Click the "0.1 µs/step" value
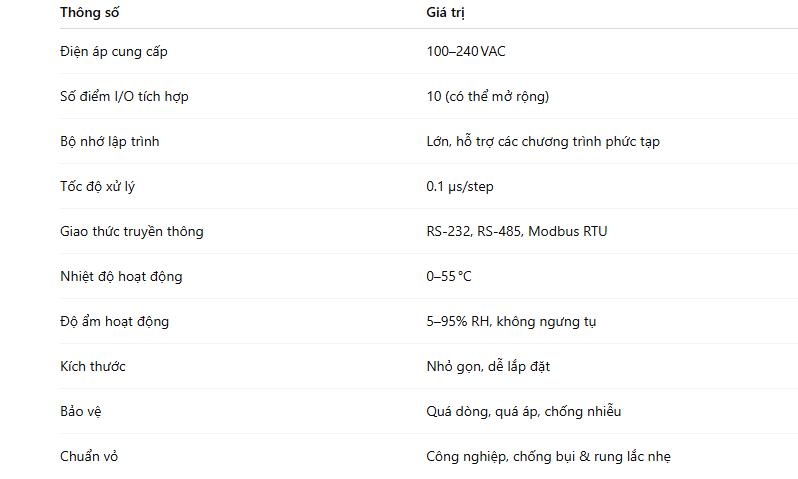The image size is (798, 479). click(460, 186)
